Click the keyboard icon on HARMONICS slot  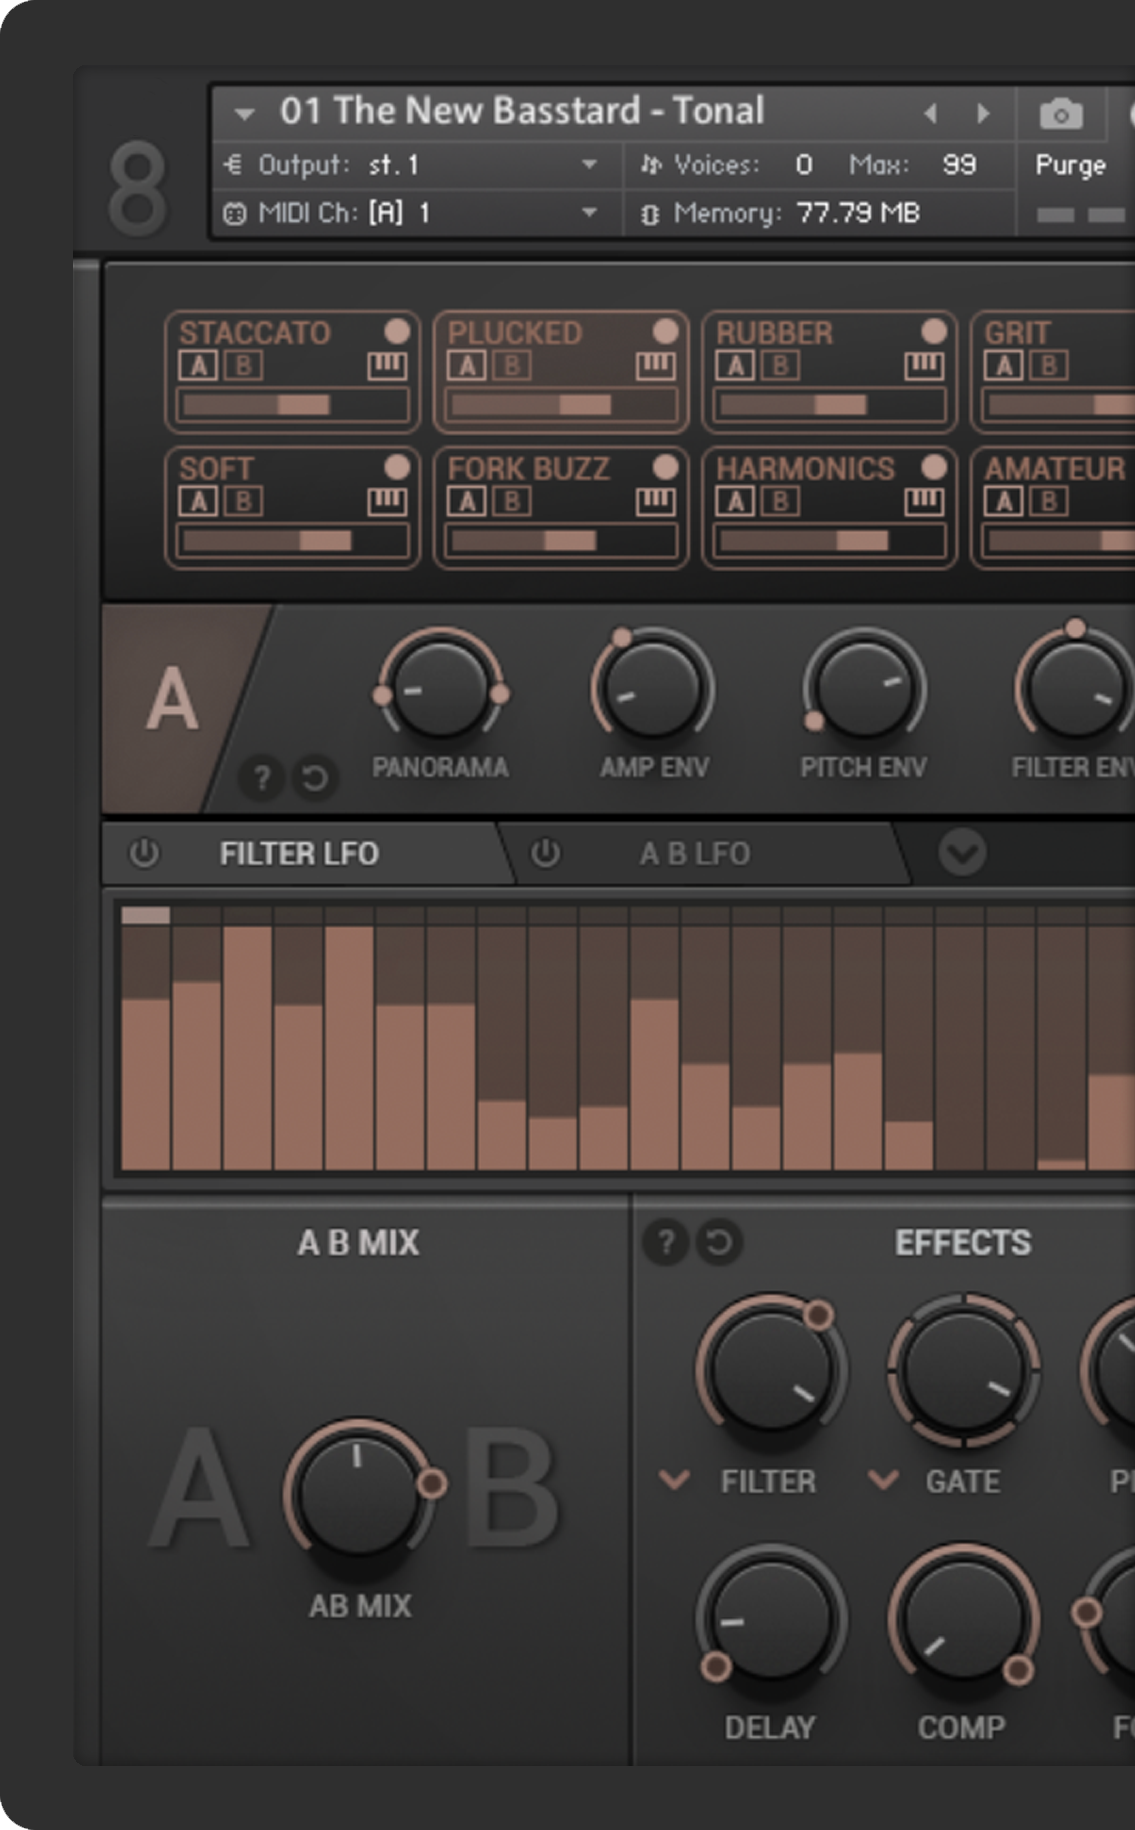(x=924, y=502)
